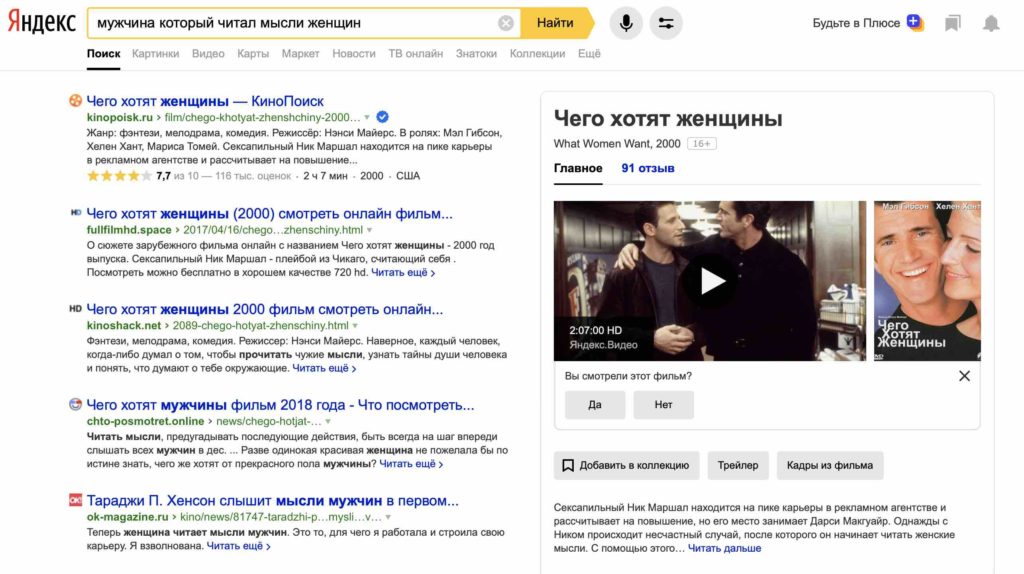This screenshot has width=1024, height=574.
Task: Switch to Картинки tab
Action: coord(155,54)
